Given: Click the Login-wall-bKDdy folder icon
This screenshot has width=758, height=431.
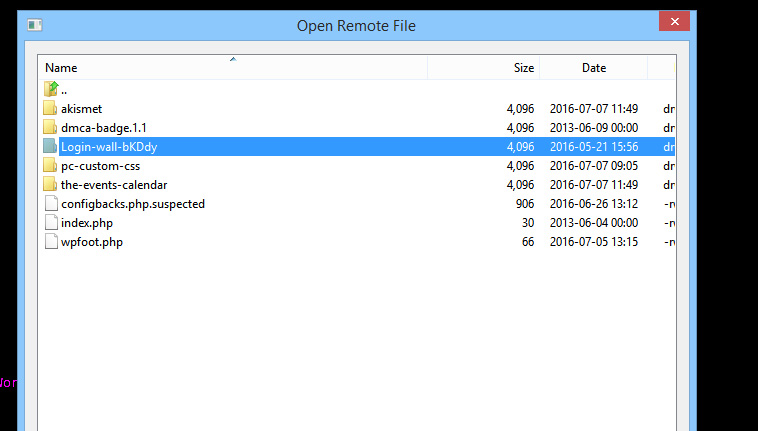Looking at the screenshot, I should [x=51, y=146].
